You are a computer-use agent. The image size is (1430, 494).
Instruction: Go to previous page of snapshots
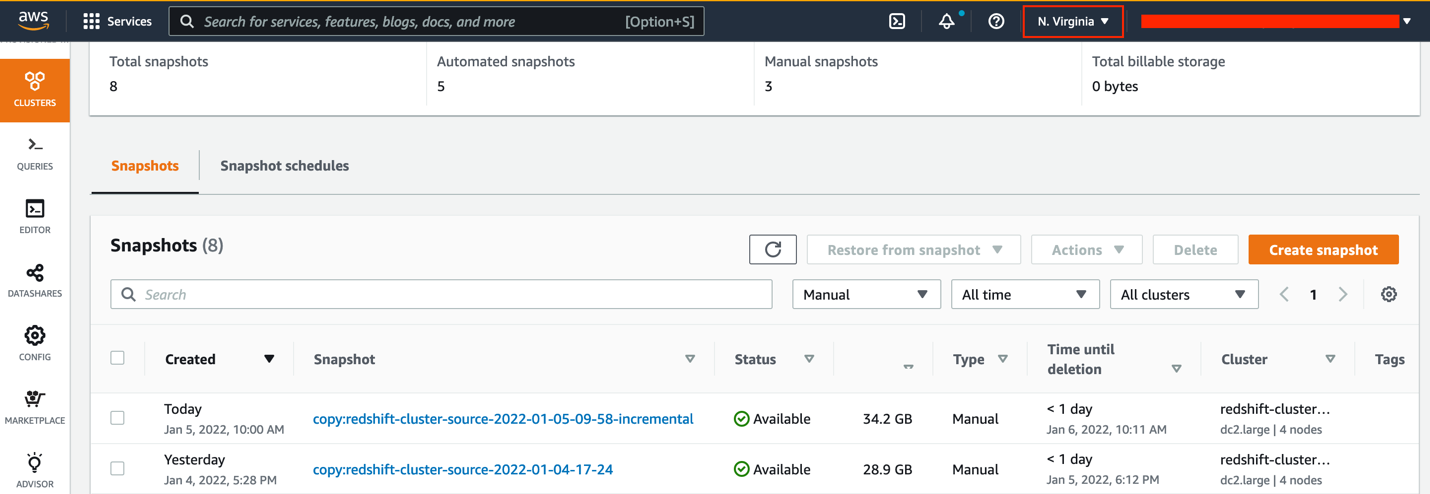(1284, 294)
